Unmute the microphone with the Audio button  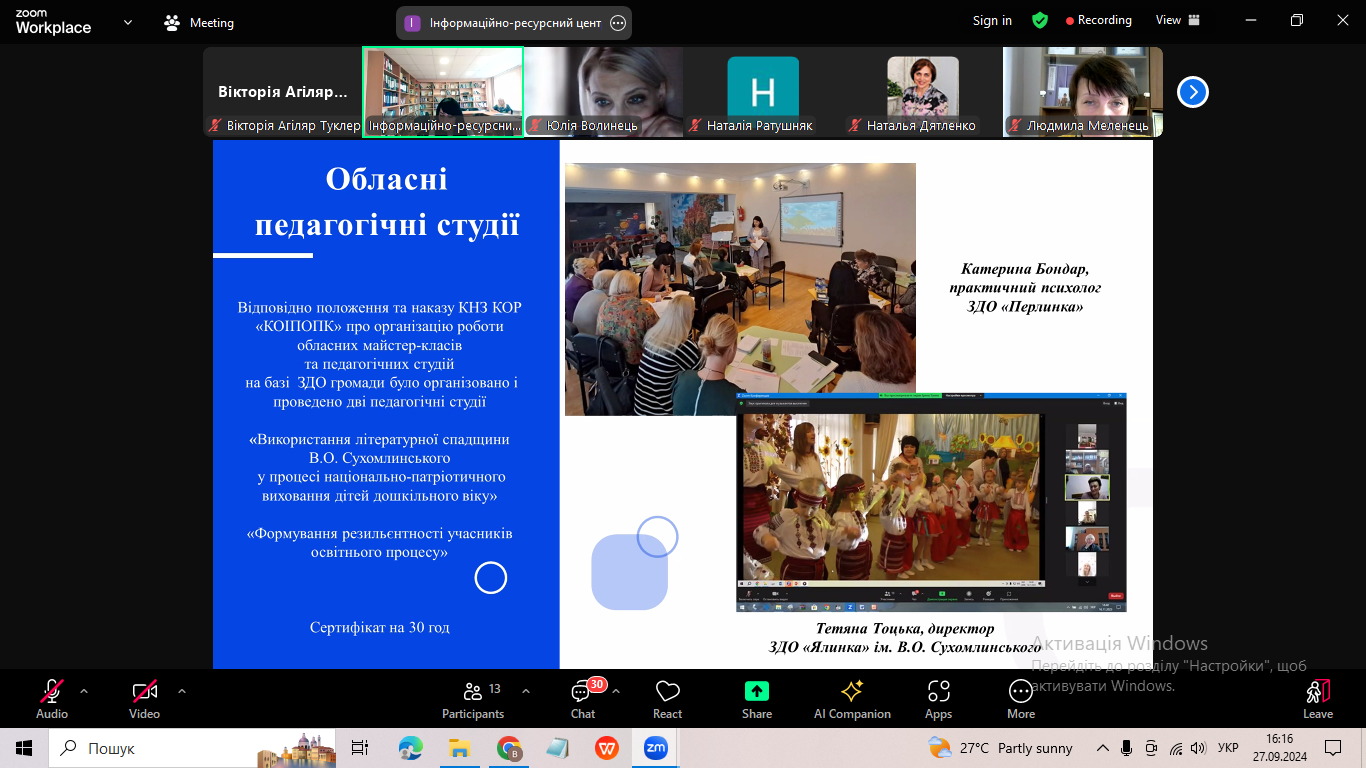(52, 698)
